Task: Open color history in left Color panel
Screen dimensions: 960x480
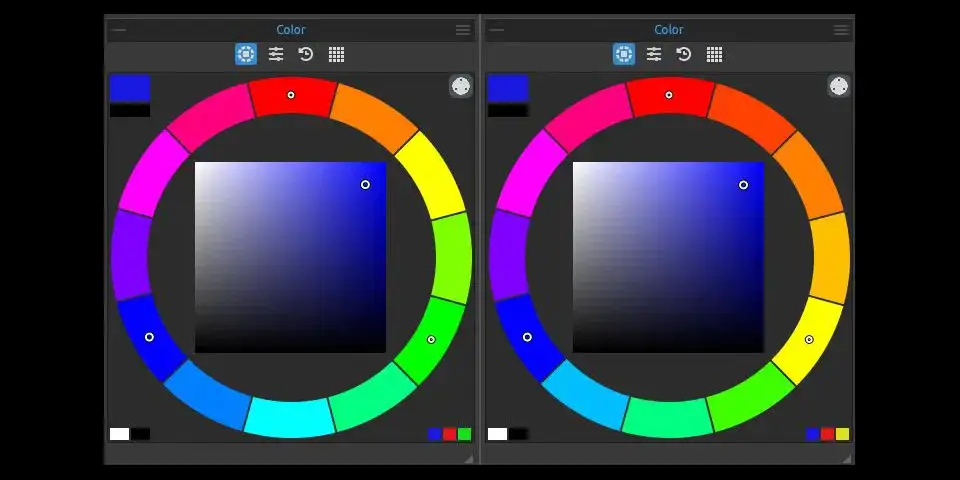Action: [x=306, y=54]
